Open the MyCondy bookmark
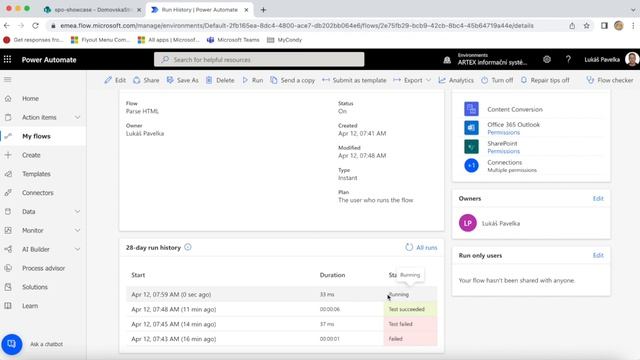Screen dimensions: 640x360 (284, 40)
